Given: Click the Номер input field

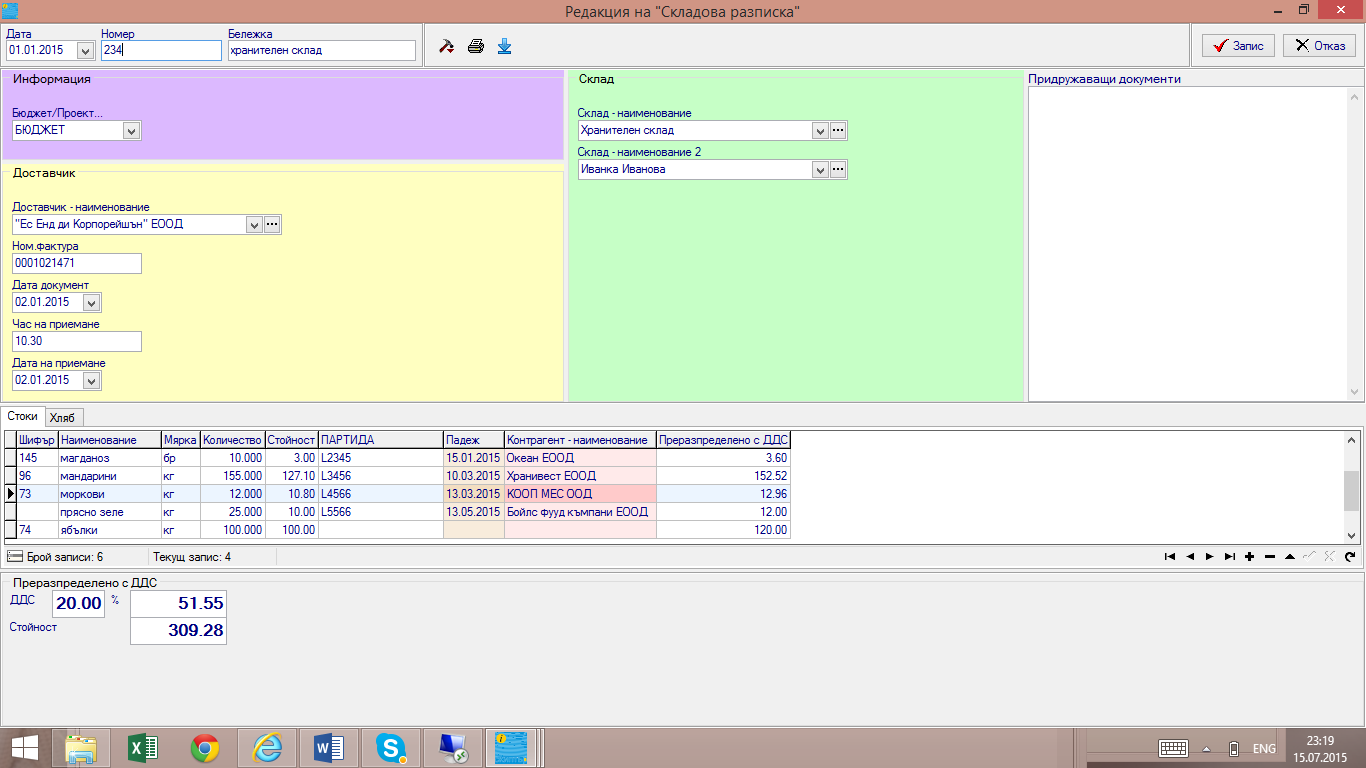Looking at the screenshot, I should point(161,50).
